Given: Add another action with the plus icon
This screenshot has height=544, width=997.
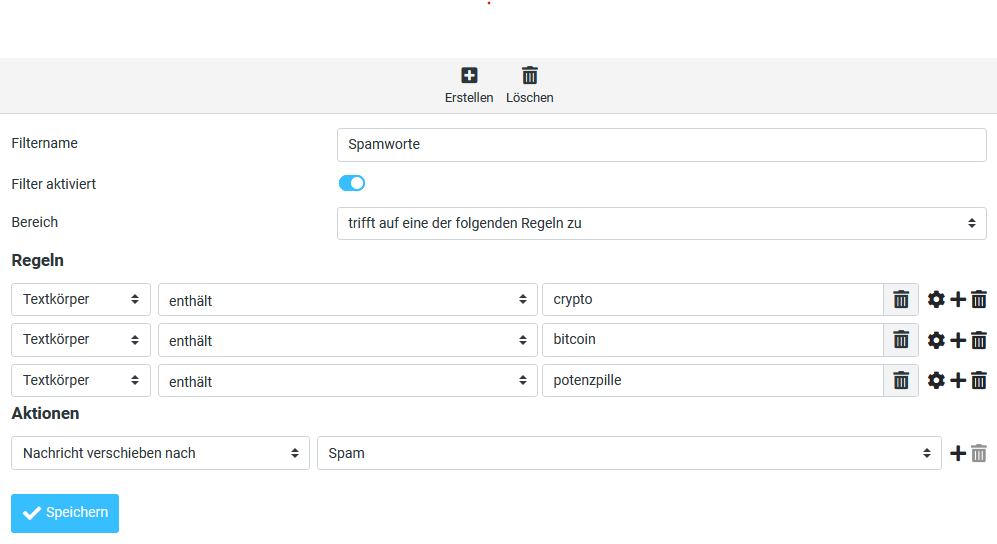Looking at the screenshot, I should pos(958,453).
